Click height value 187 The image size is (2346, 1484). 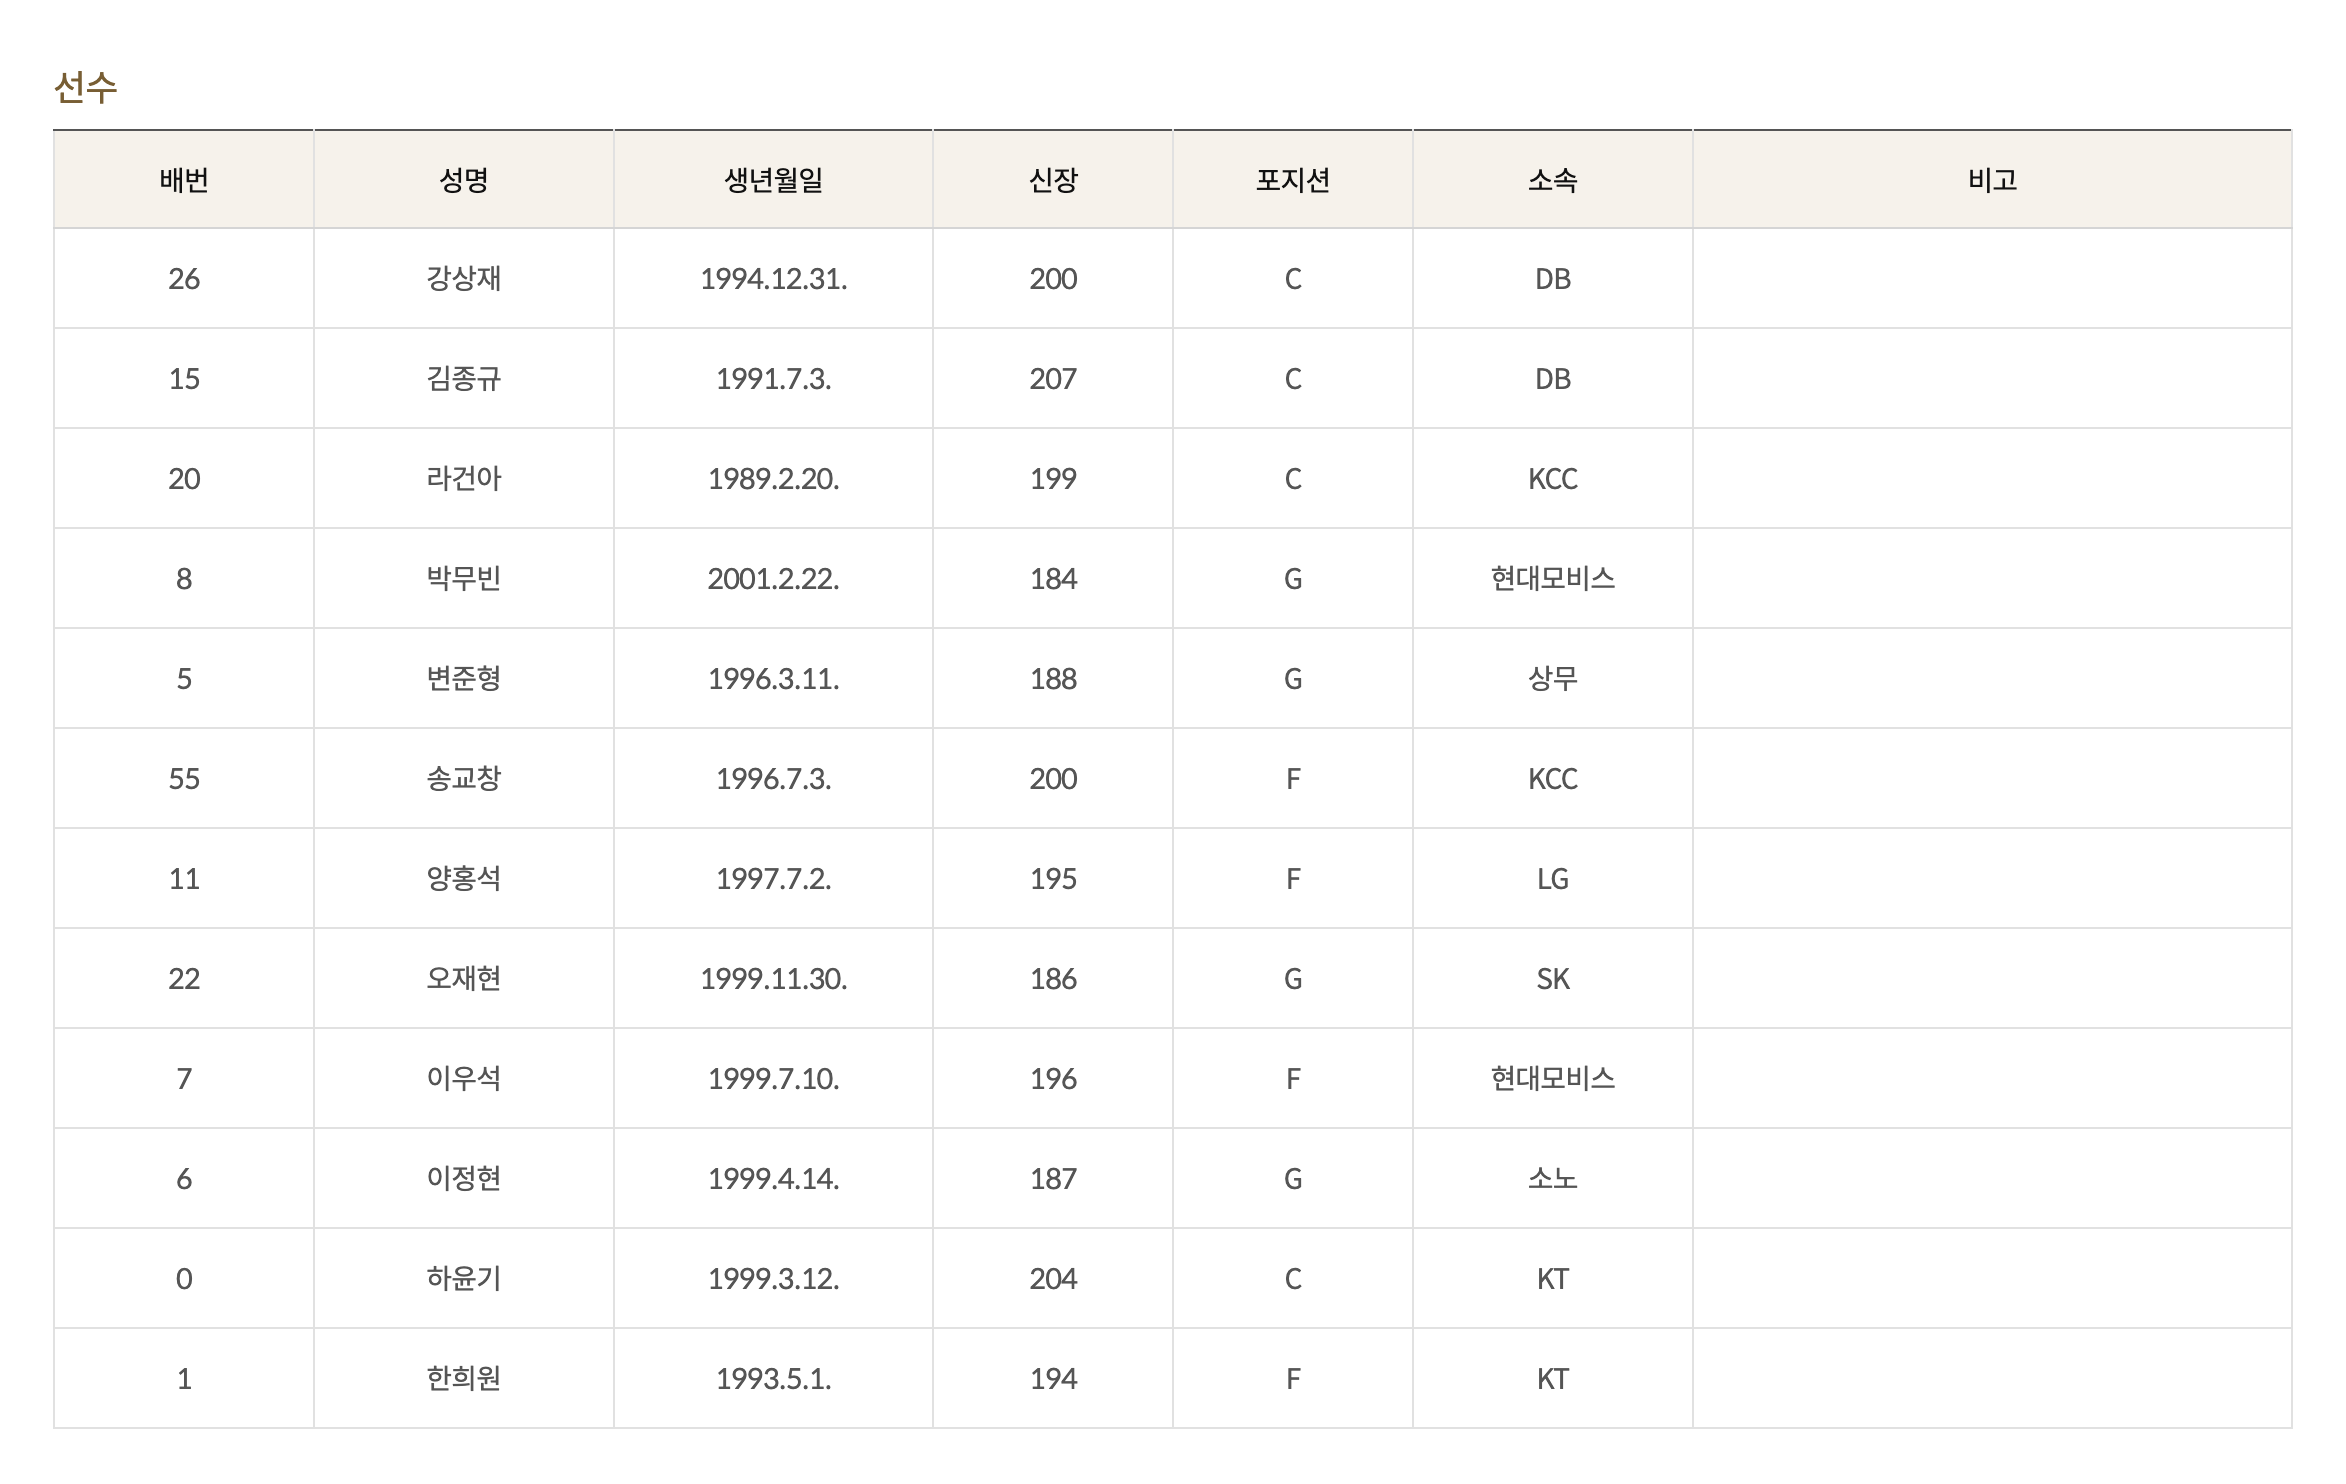tap(1053, 1179)
